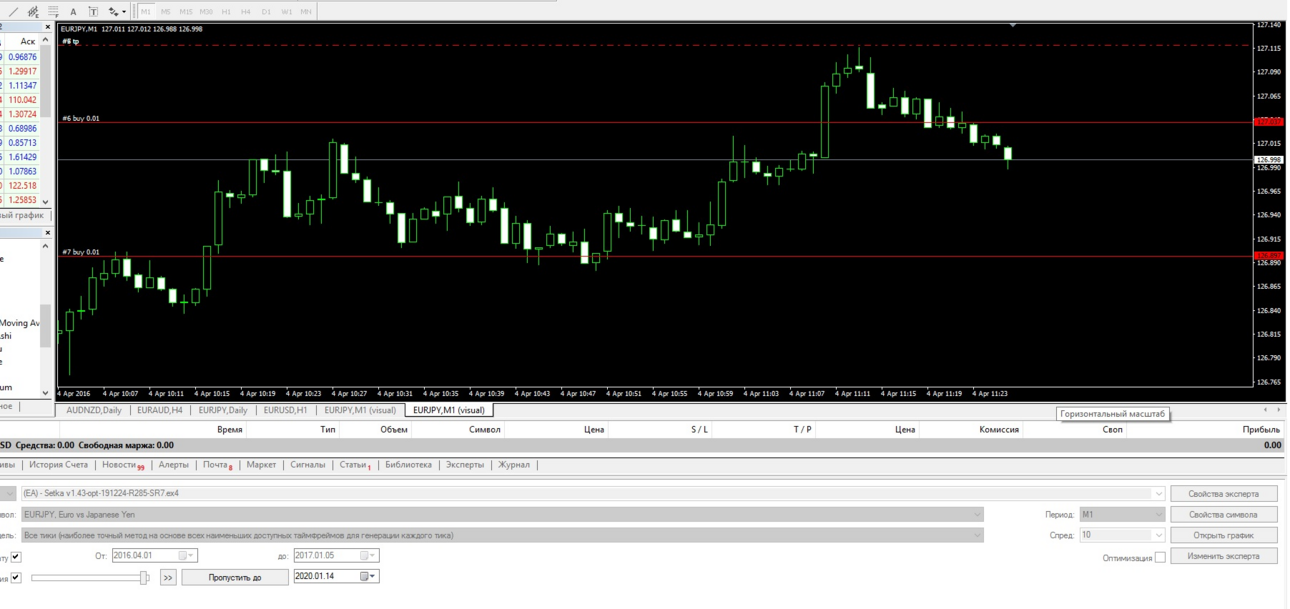Image resolution: width=1290 pixels, height=609 pixels.
Task: Click the Комиссия column header
Action: pyautogui.click(x=999, y=430)
